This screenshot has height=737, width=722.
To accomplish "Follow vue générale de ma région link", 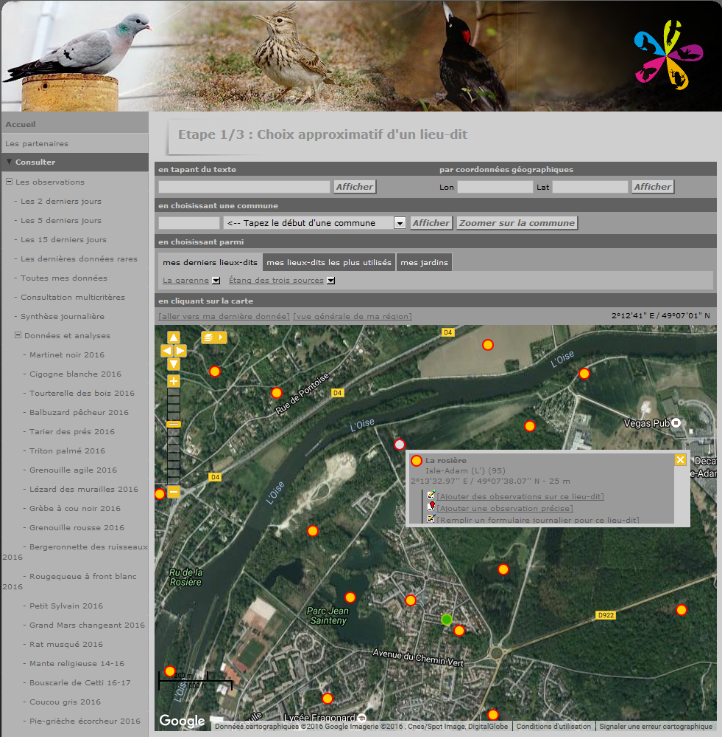I will point(353,316).
